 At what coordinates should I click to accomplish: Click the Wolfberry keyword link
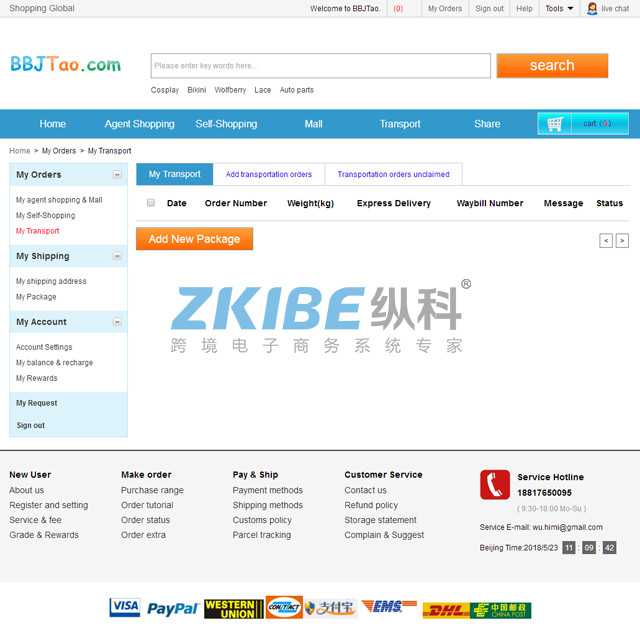[x=230, y=90]
